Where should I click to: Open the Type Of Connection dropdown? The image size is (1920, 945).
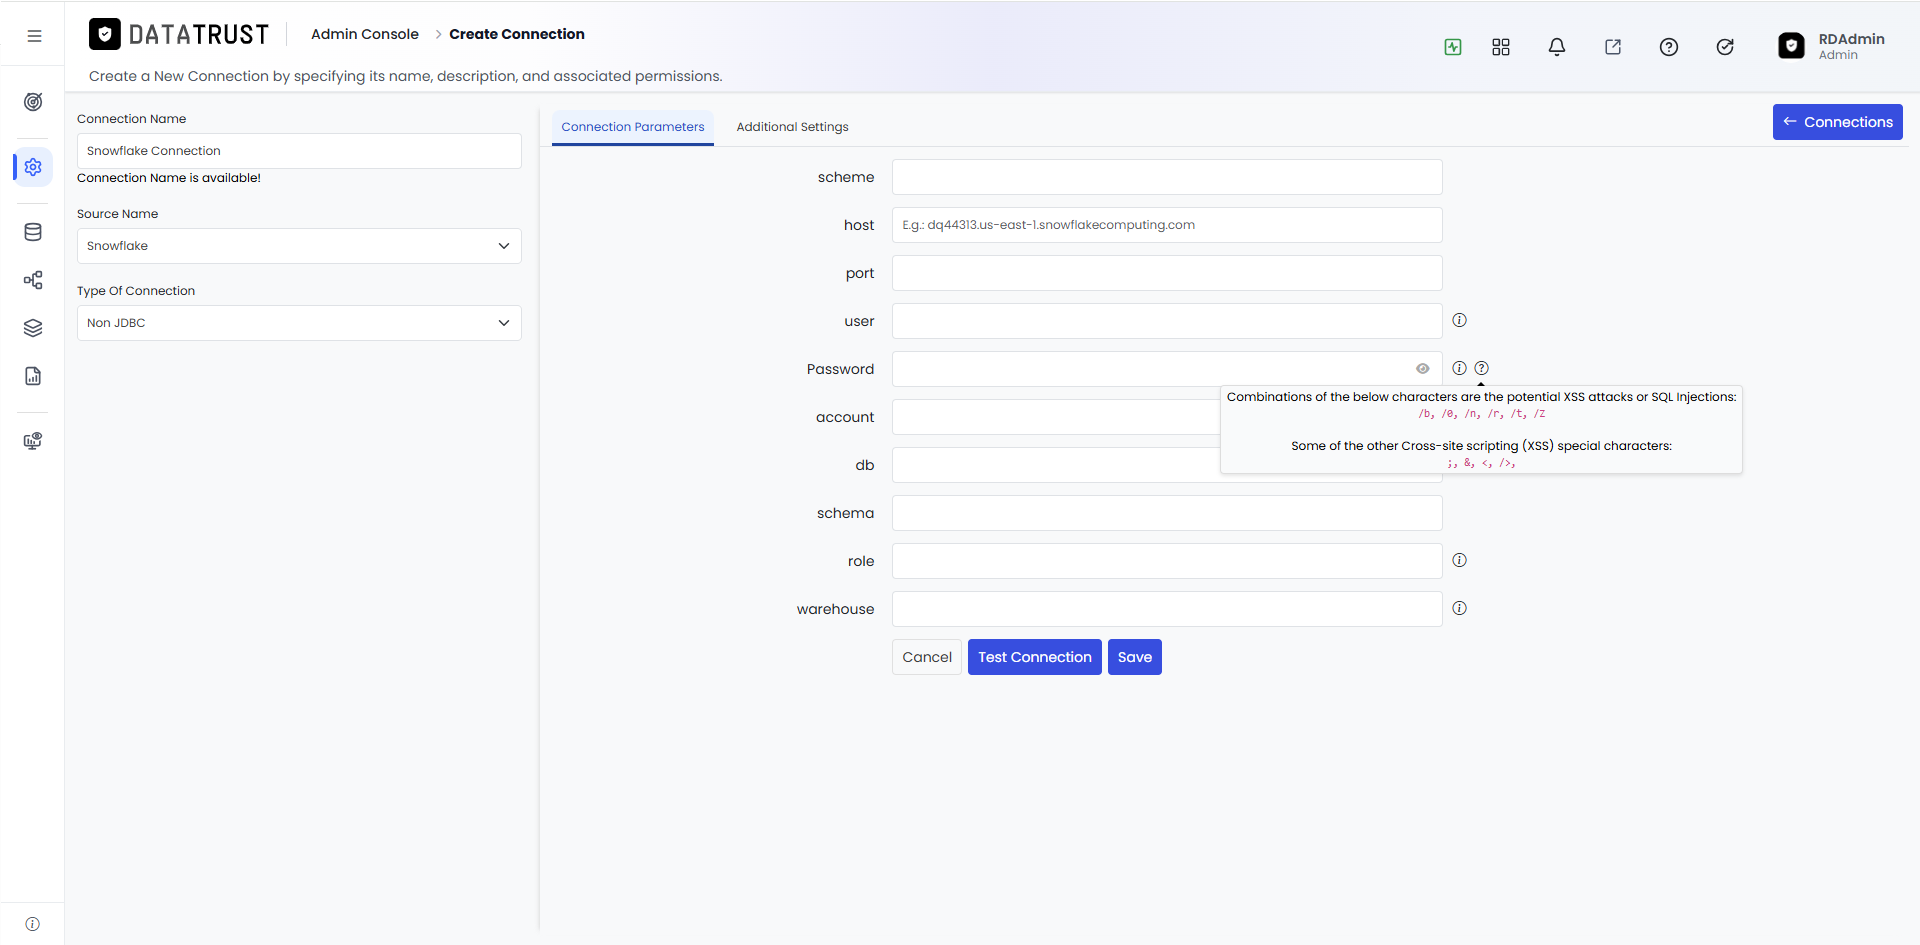coord(299,323)
